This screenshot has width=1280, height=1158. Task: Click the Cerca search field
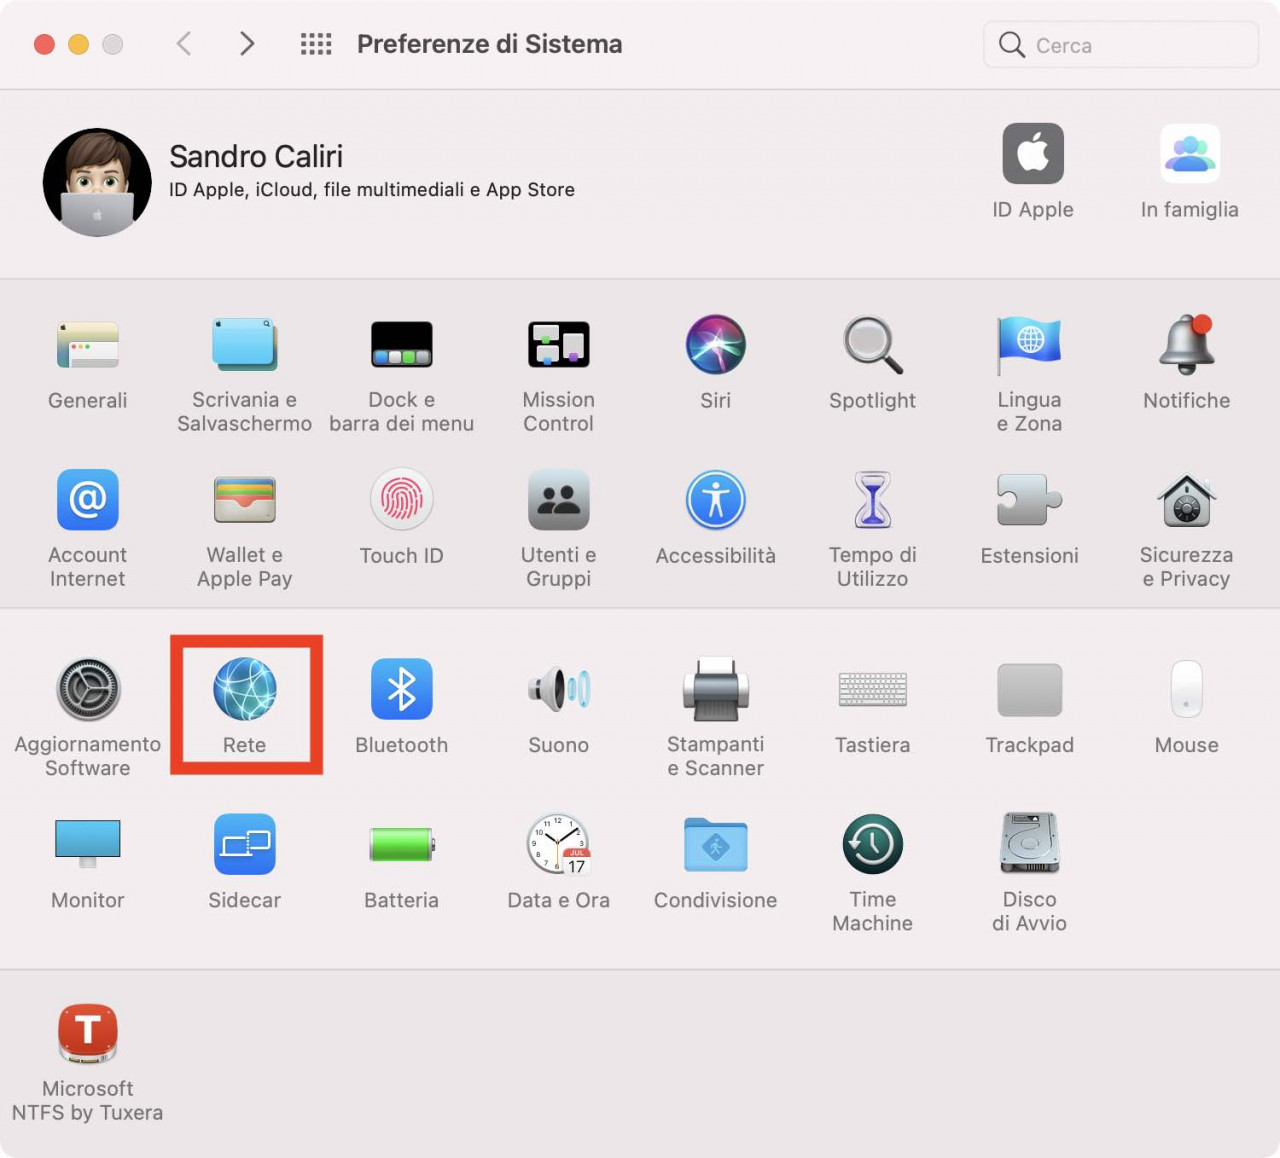[x=1120, y=45]
